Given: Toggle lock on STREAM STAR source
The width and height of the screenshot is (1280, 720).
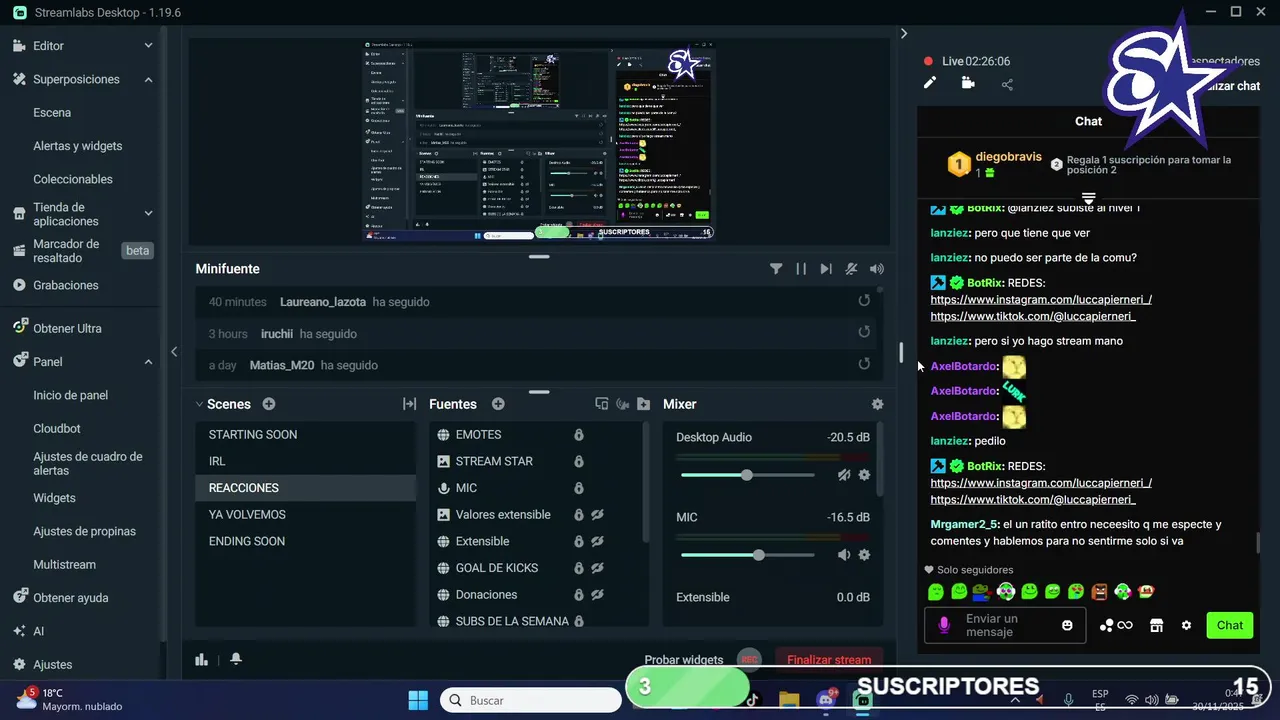Looking at the screenshot, I should click(578, 461).
